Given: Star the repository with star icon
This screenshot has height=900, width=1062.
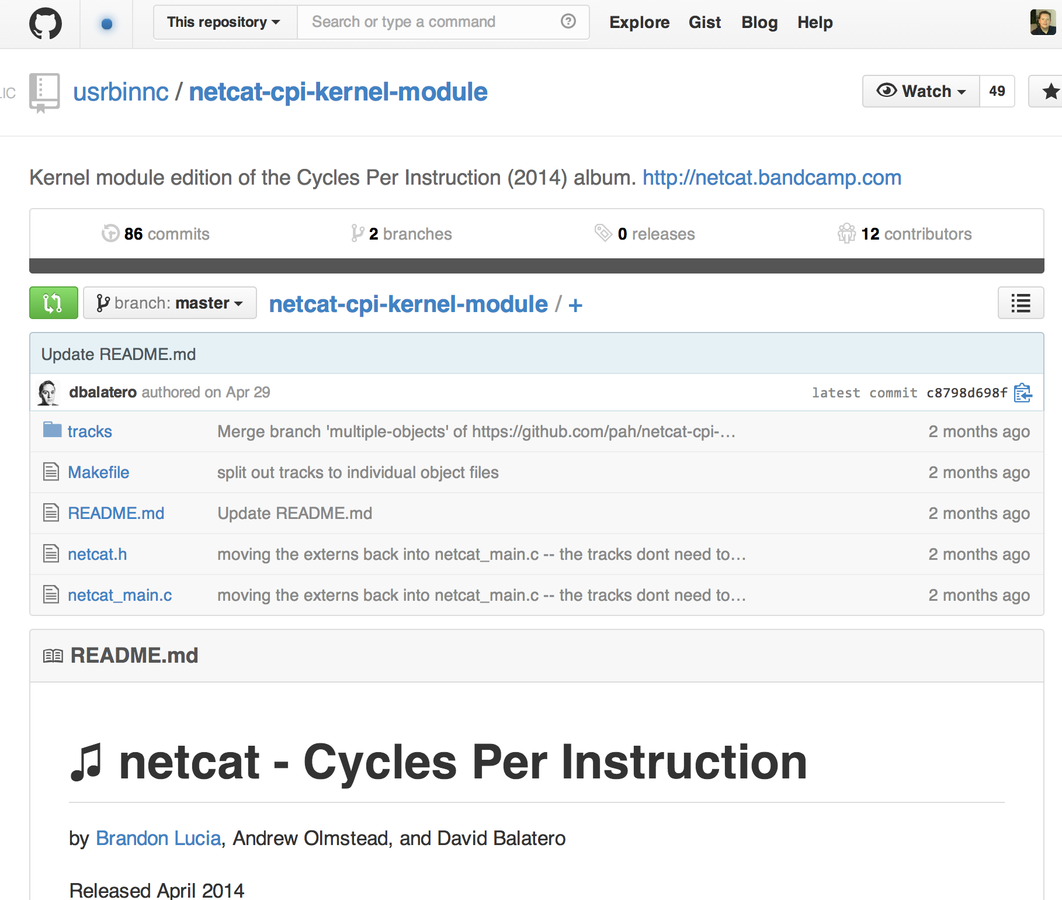Looking at the screenshot, I should (x=1050, y=91).
